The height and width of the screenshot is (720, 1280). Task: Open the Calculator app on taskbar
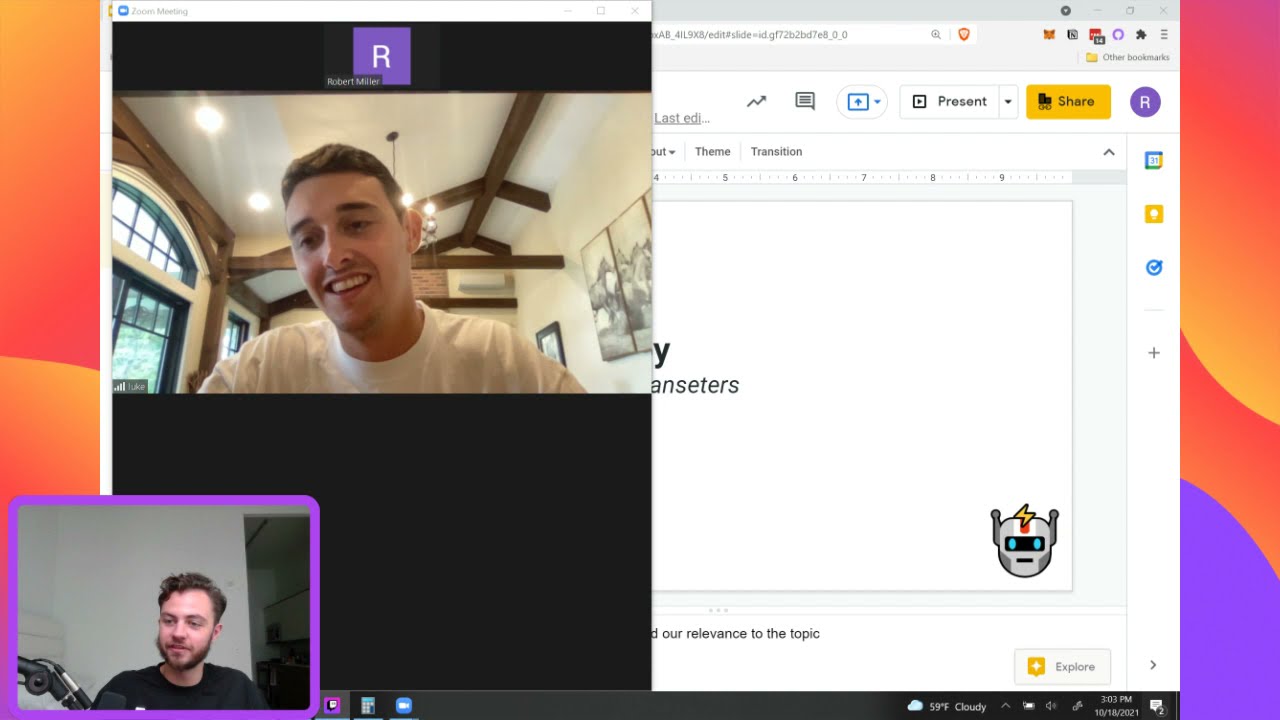[368, 706]
